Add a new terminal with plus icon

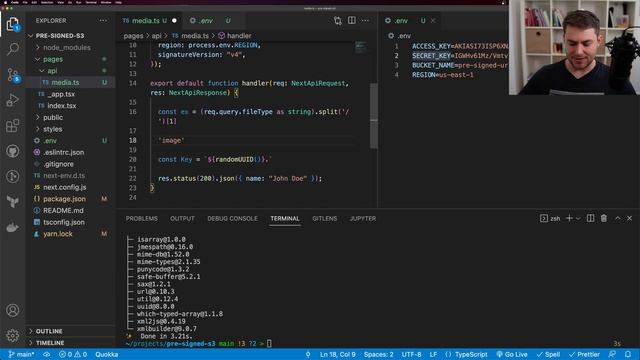569,218
